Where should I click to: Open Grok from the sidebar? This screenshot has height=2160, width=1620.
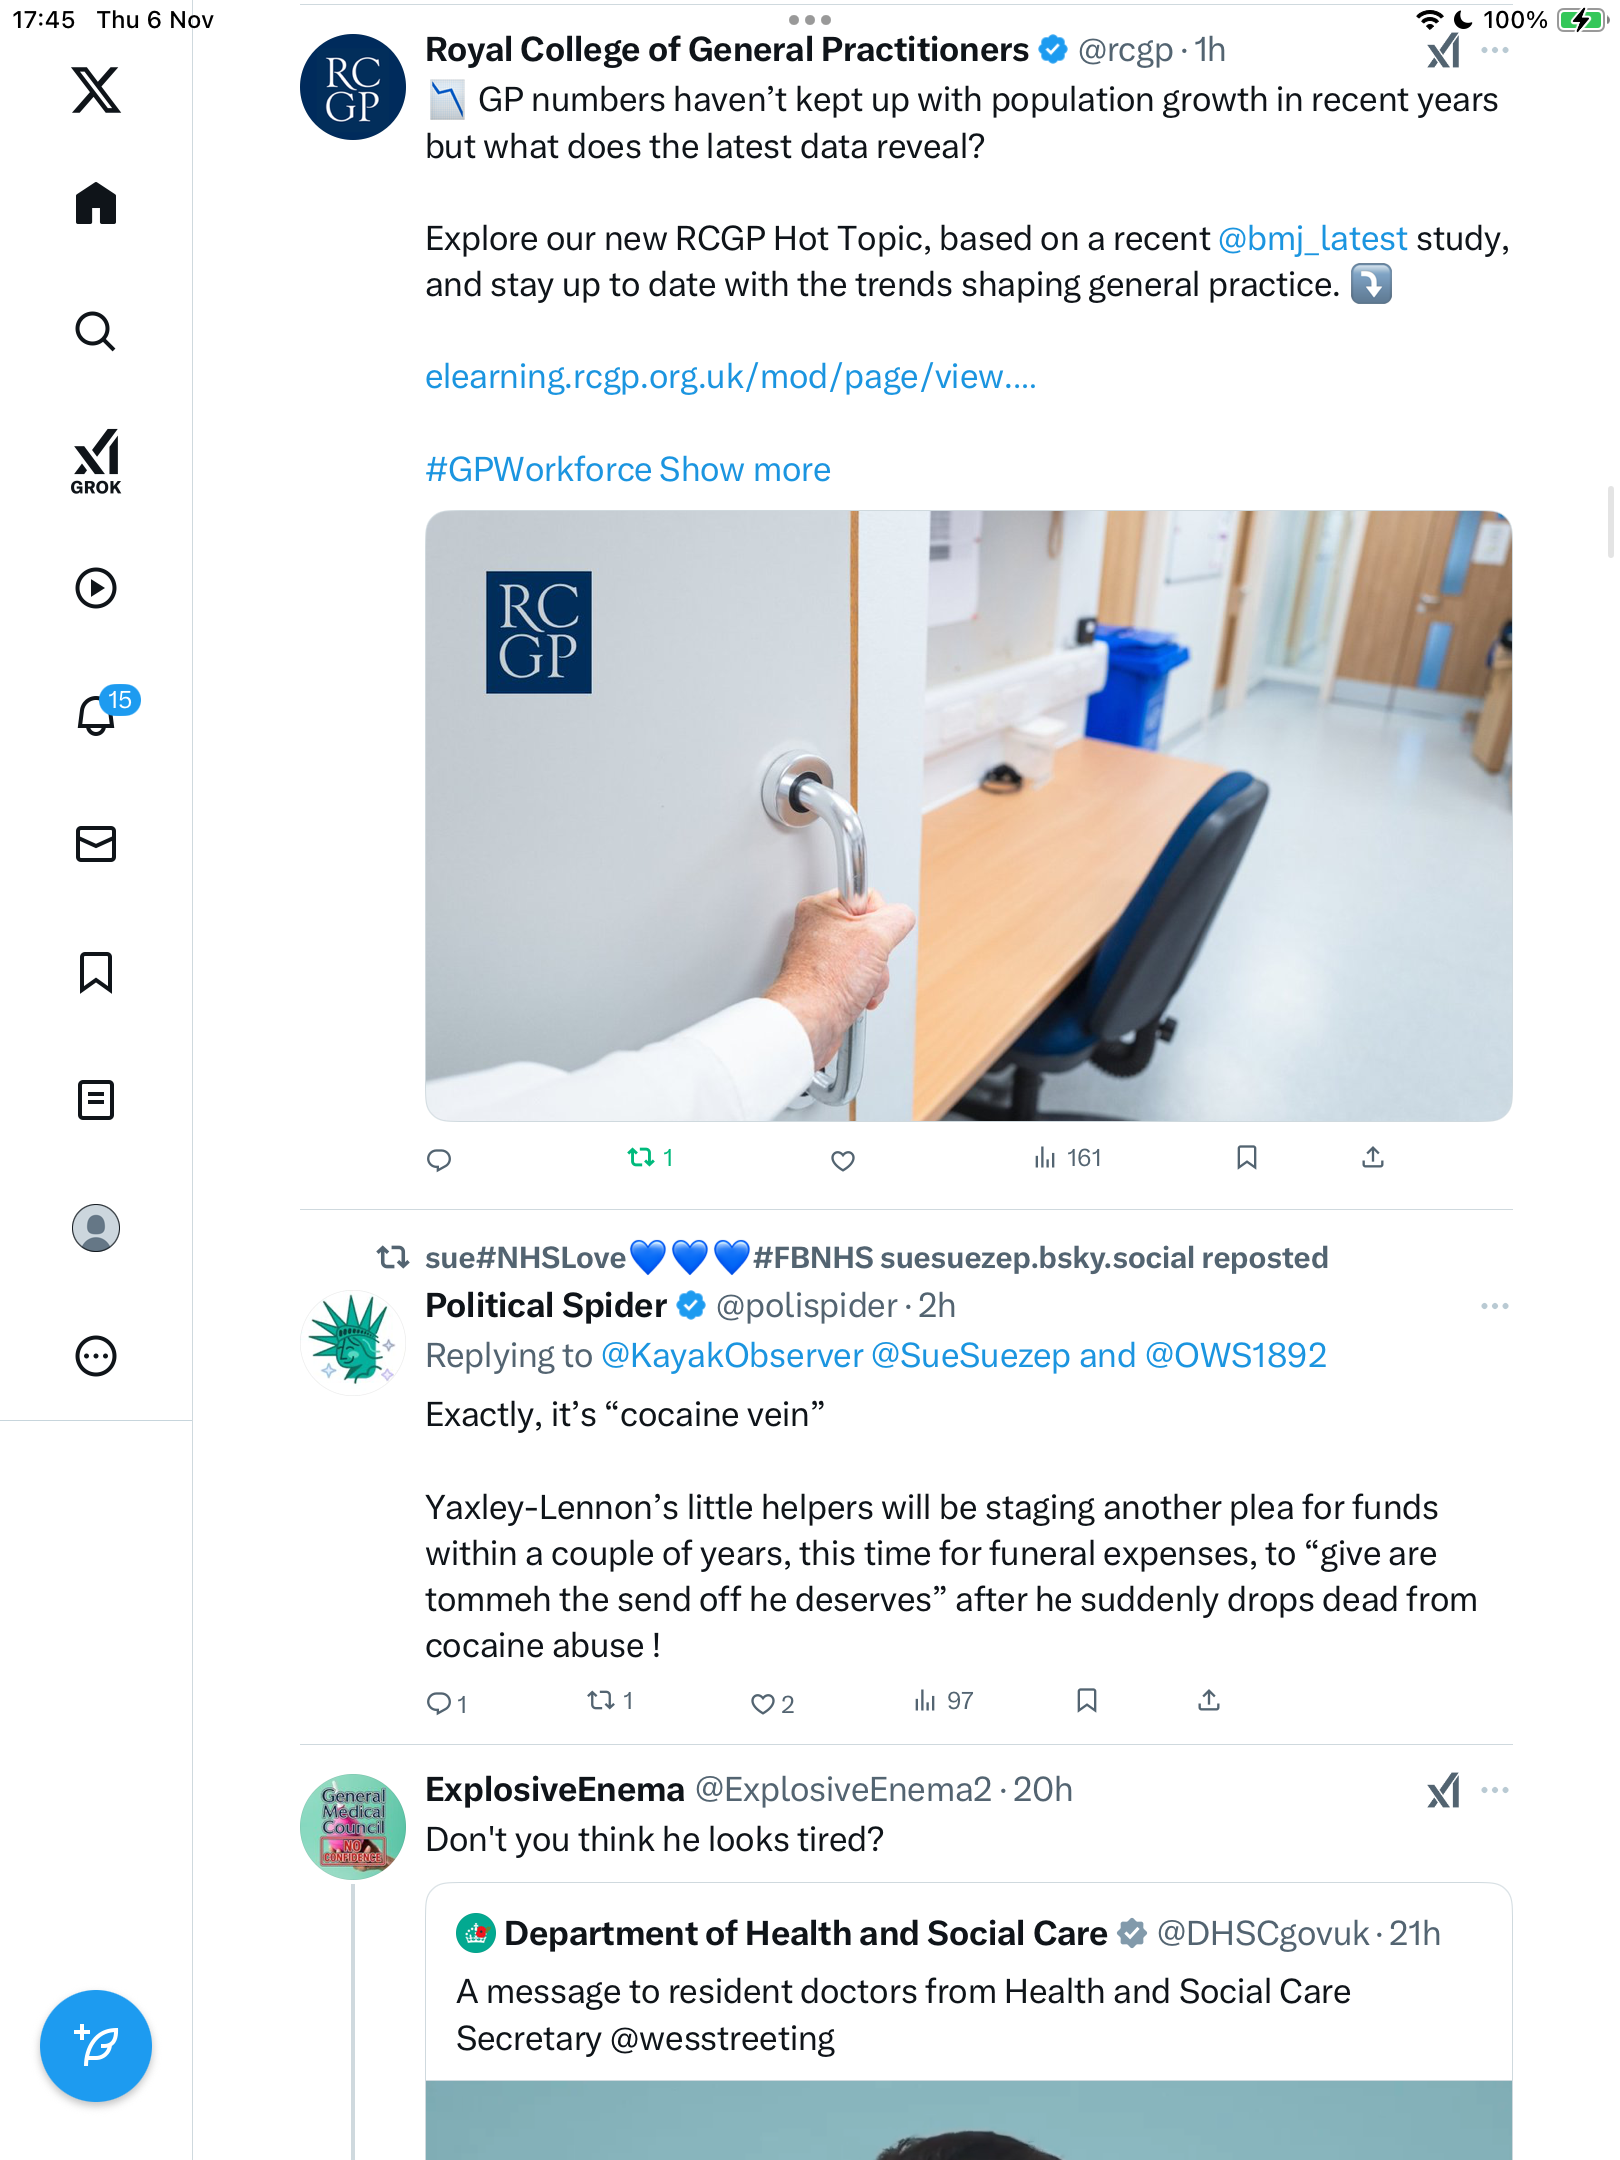(96, 462)
